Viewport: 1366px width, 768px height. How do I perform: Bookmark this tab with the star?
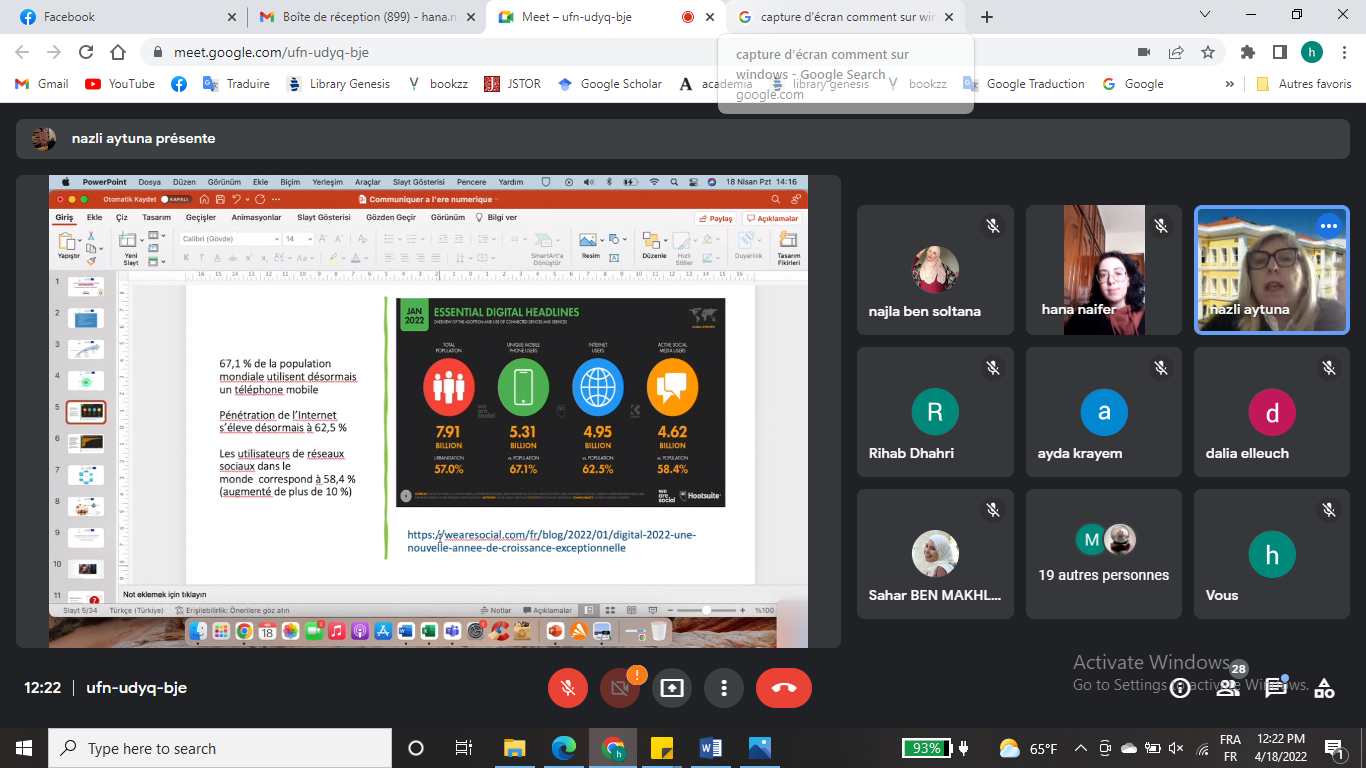click(x=1208, y=52)
